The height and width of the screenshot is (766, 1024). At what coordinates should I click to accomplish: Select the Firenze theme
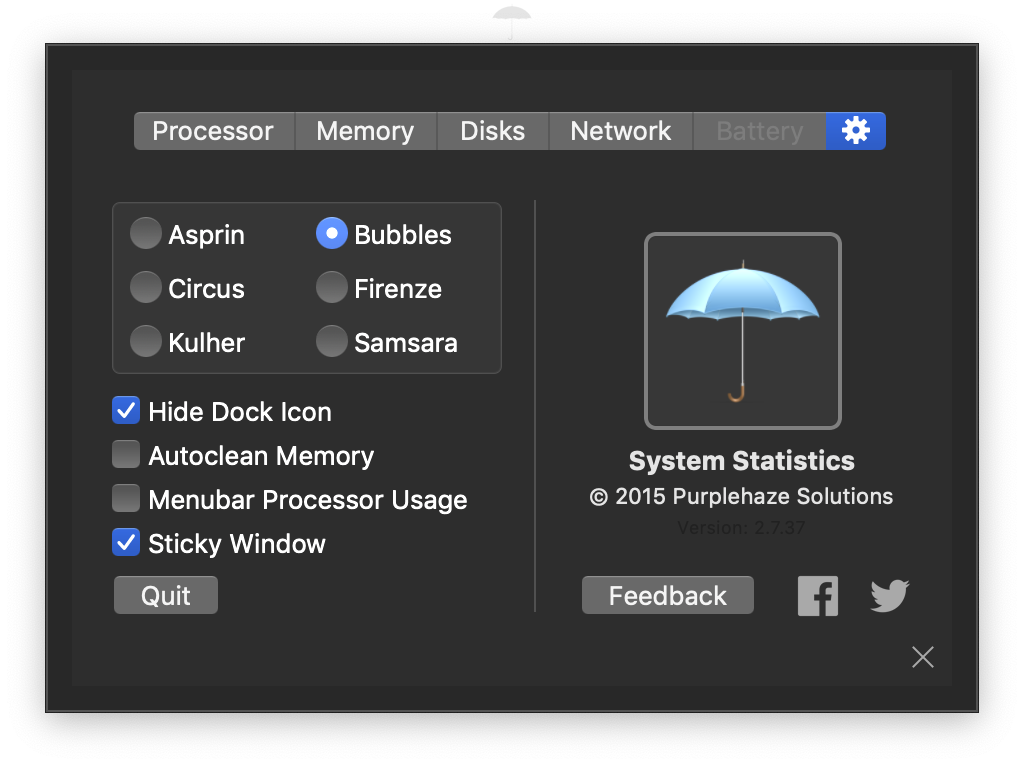pos(332,288)
